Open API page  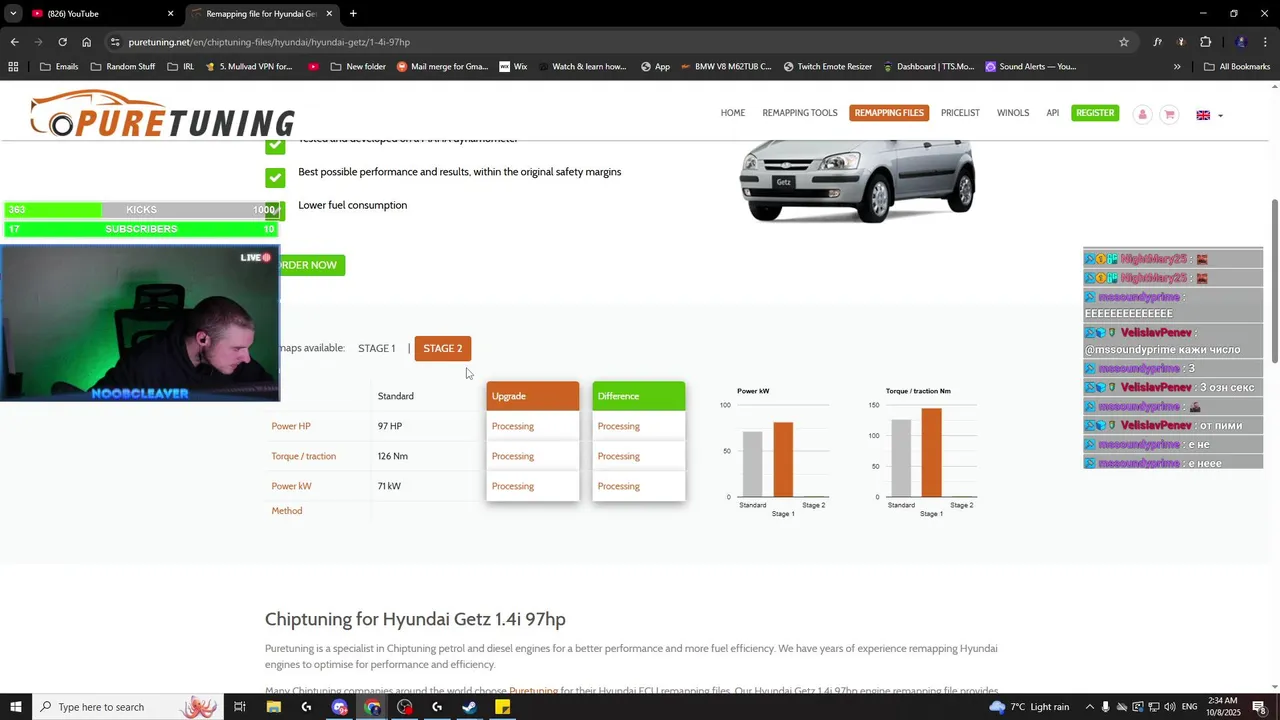(1053, 113)
